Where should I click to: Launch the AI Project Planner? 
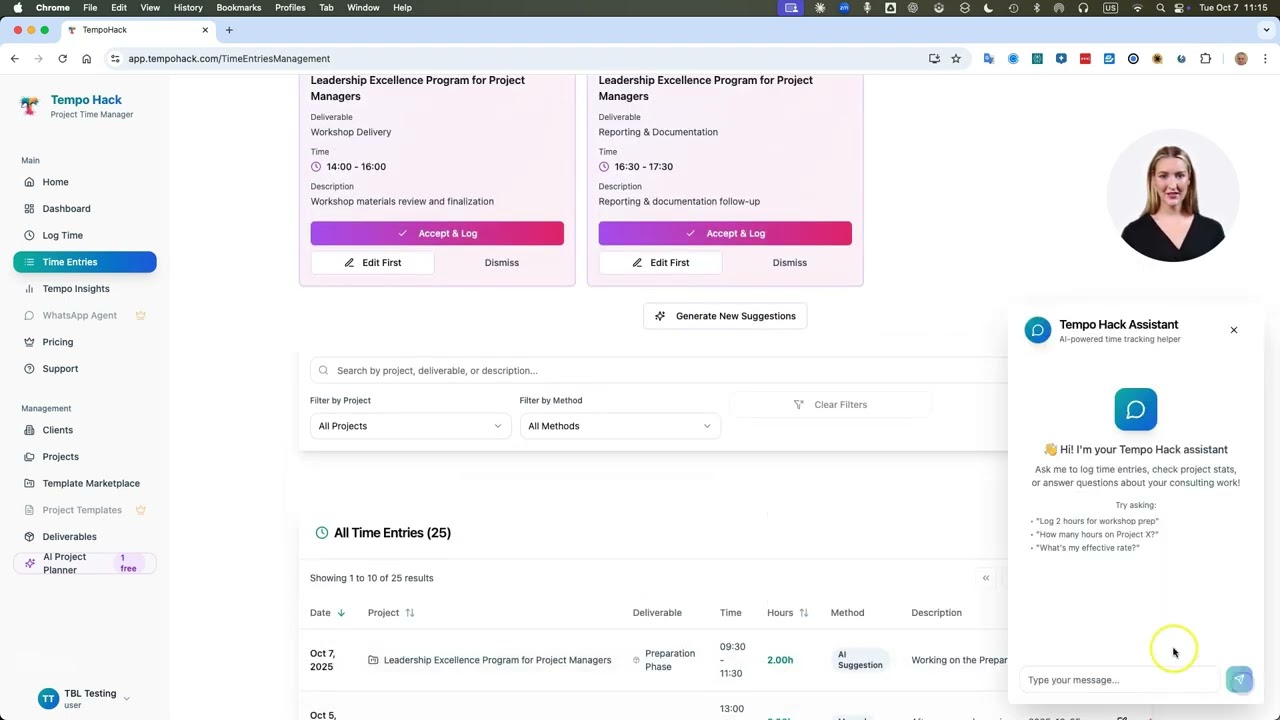point(85,564)
